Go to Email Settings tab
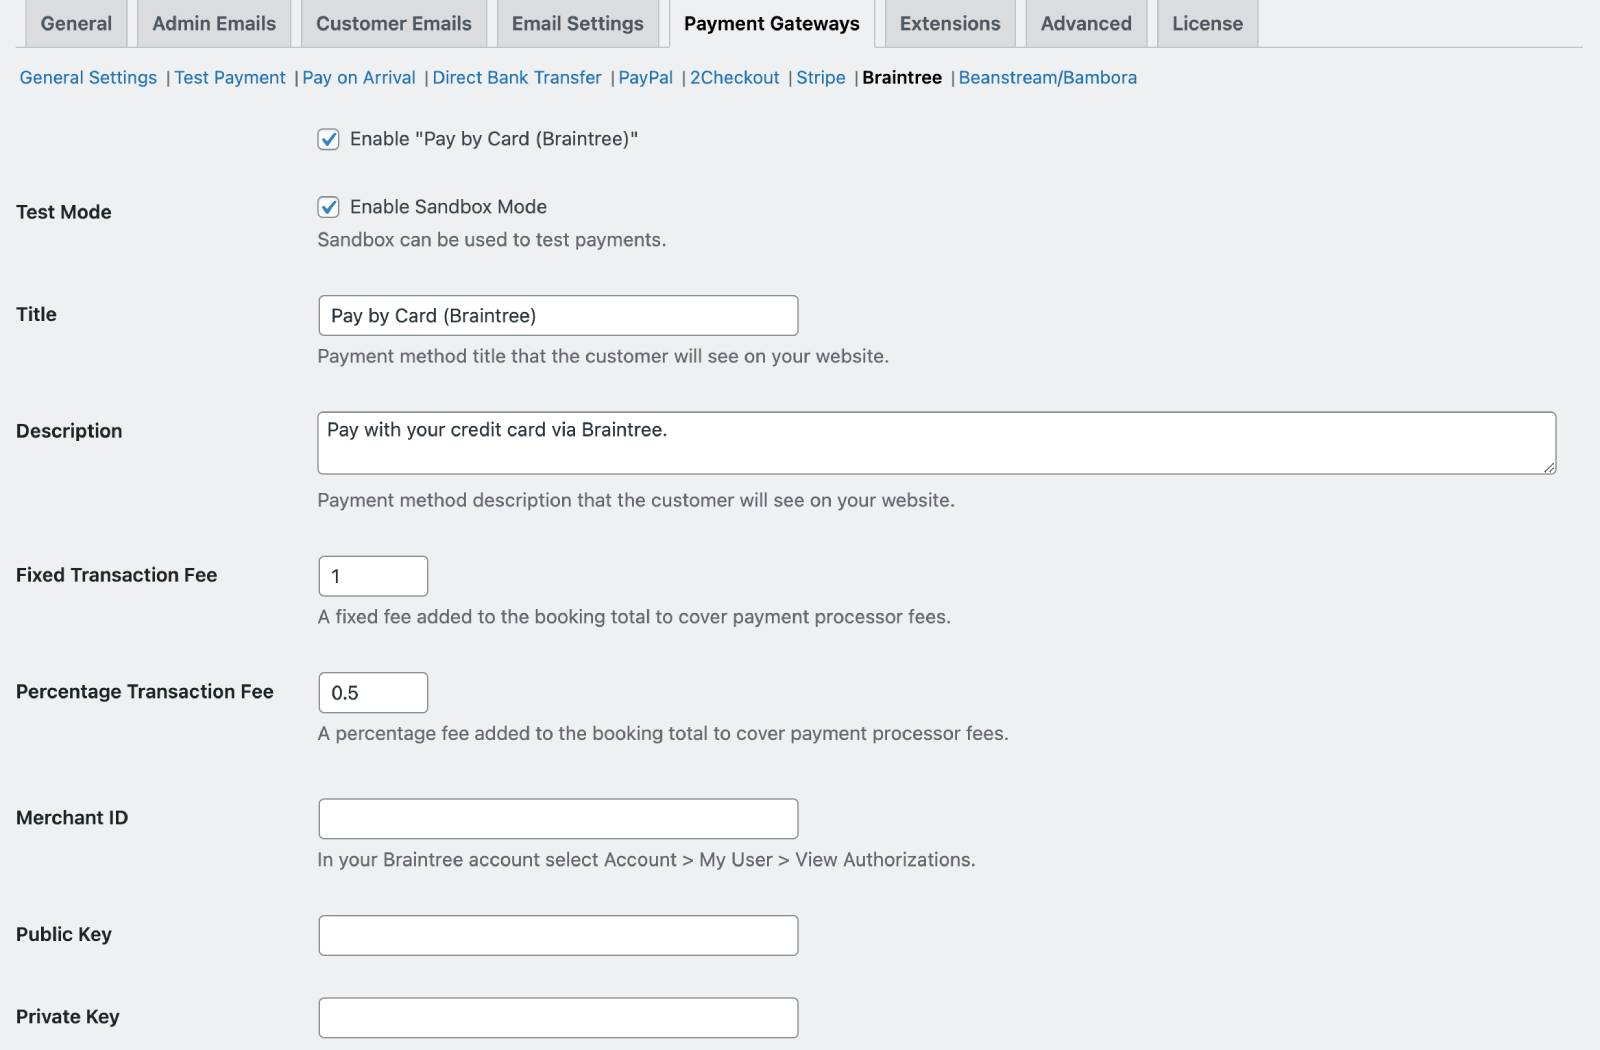 [577, 23]
